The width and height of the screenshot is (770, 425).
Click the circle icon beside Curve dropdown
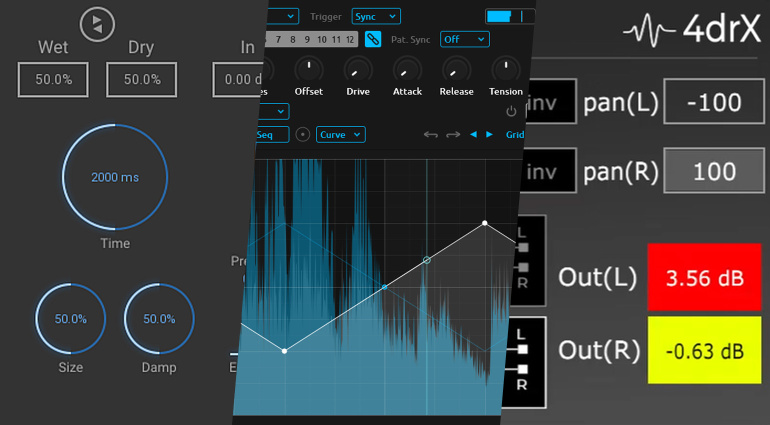pos(303,134)
